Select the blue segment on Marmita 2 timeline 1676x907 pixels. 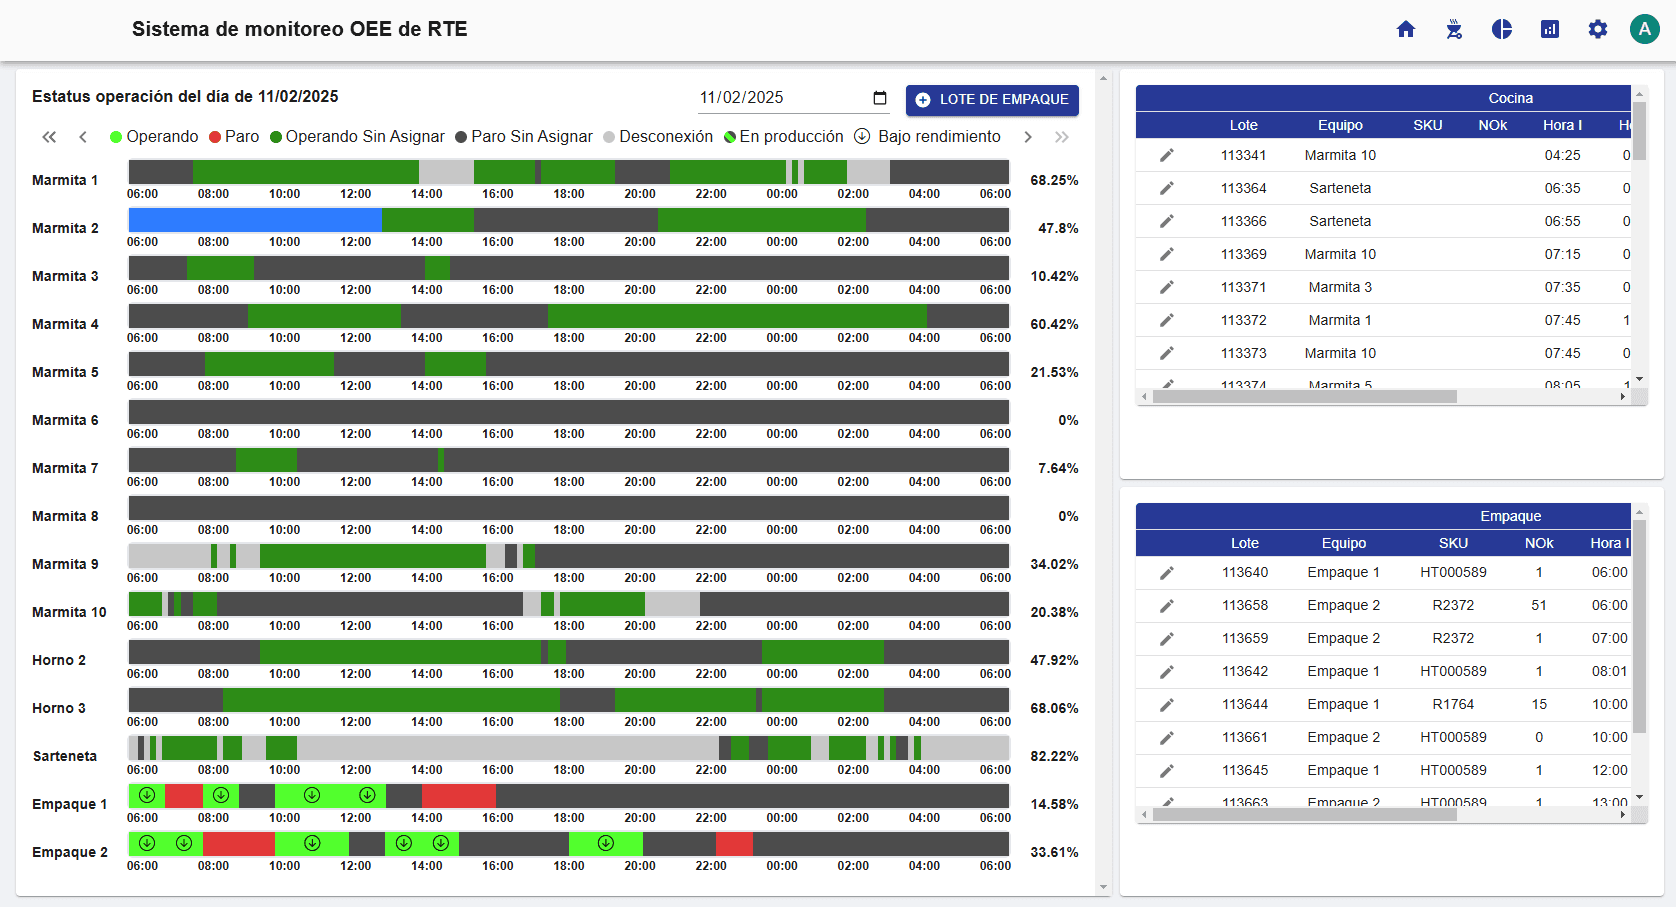(x=255, y=220)
